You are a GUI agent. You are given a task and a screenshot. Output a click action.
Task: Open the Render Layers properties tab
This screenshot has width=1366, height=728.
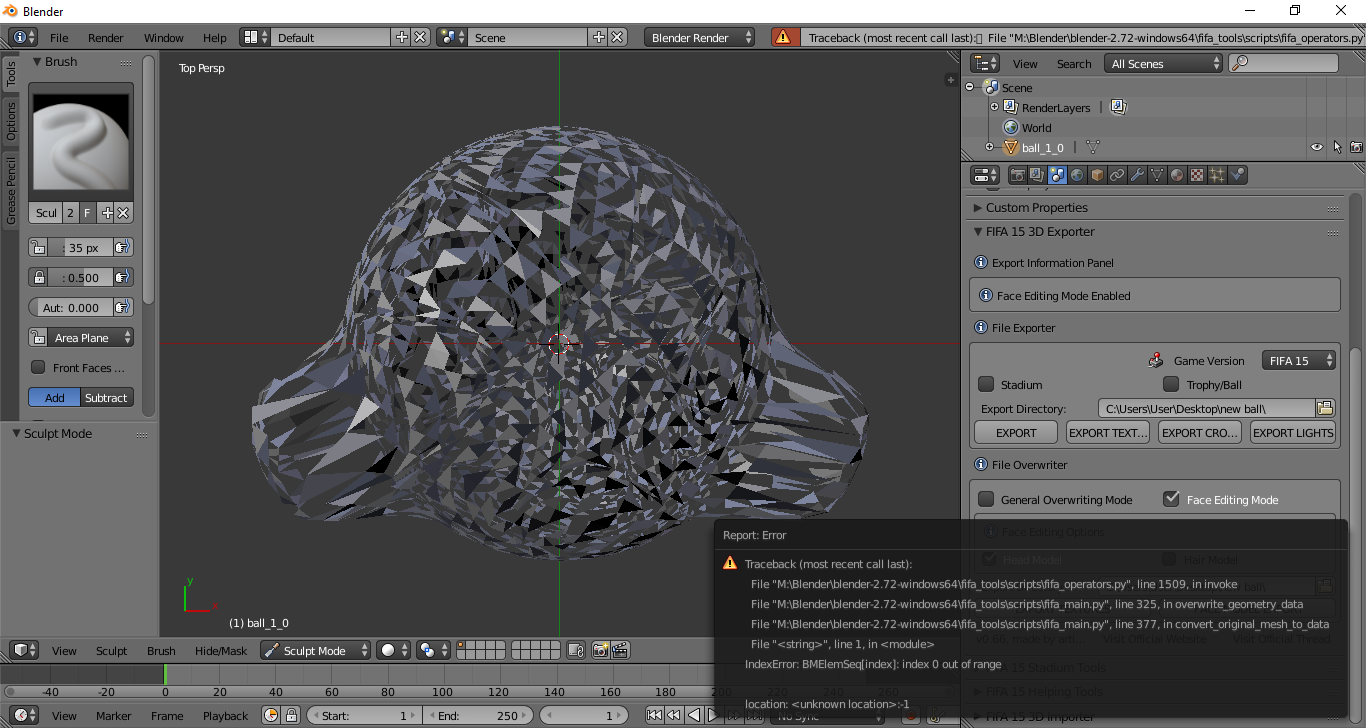1037,175
